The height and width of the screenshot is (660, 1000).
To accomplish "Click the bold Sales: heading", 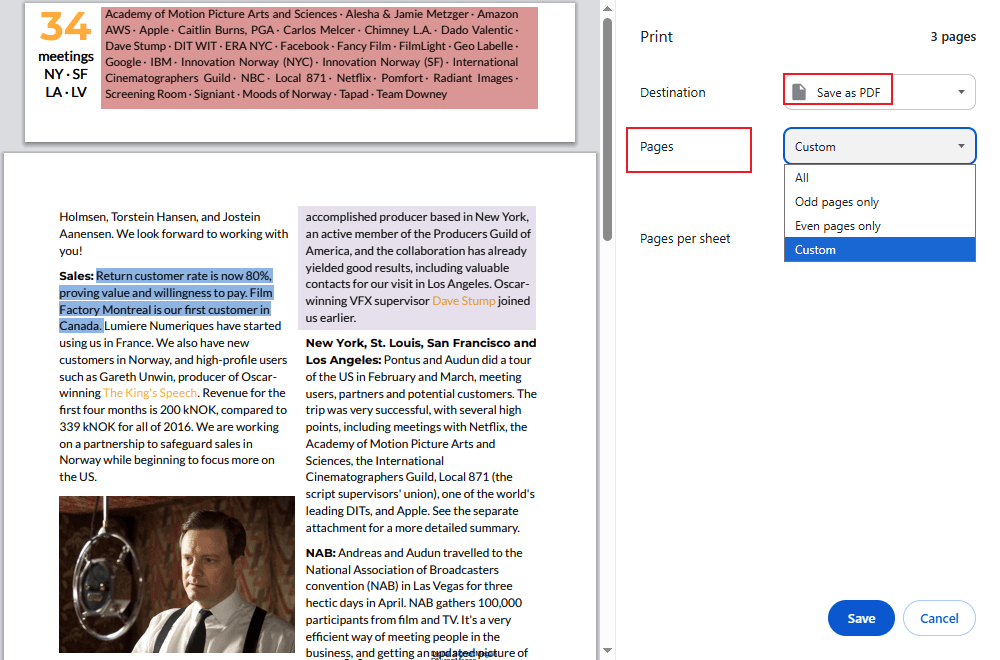I will click(76, 276).
